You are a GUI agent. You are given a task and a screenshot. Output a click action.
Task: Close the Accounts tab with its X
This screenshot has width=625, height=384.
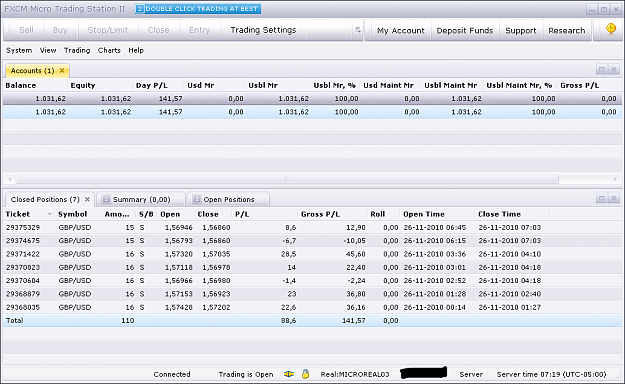(62, 71)
